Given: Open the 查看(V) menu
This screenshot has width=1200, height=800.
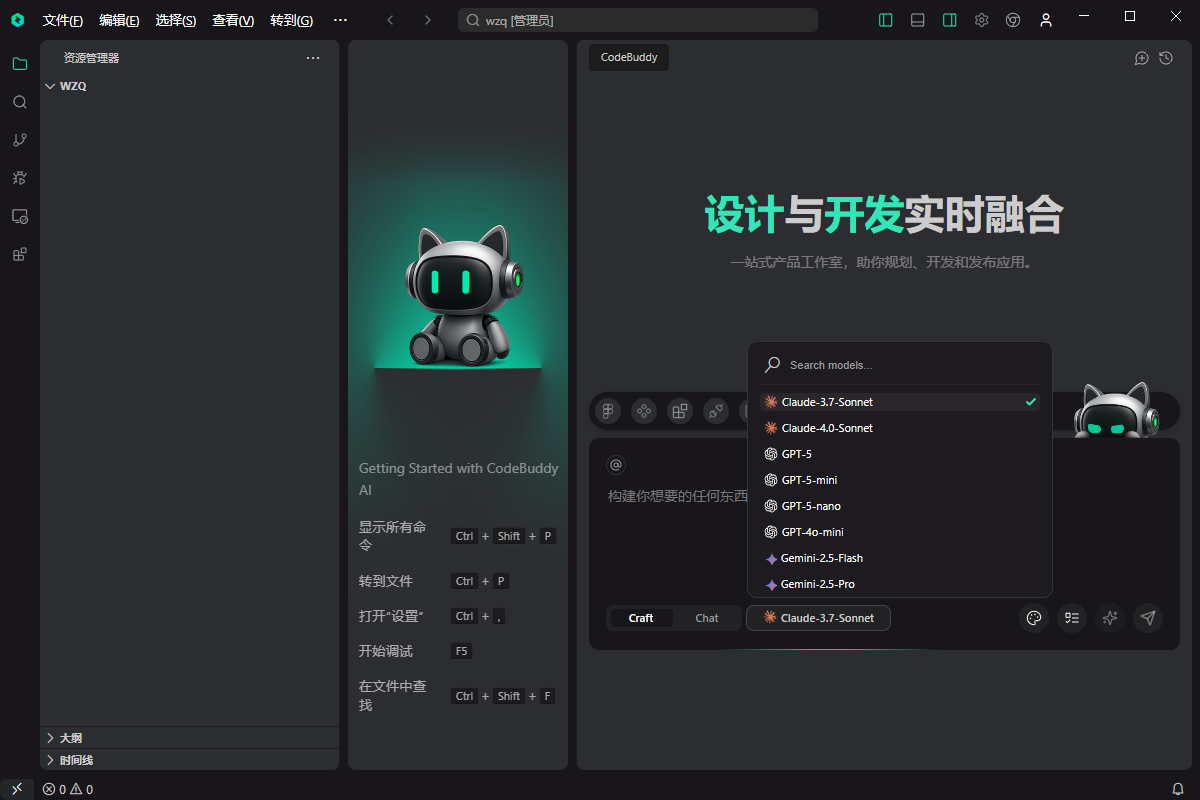Looking at the screenshot, I should [233, 20].
